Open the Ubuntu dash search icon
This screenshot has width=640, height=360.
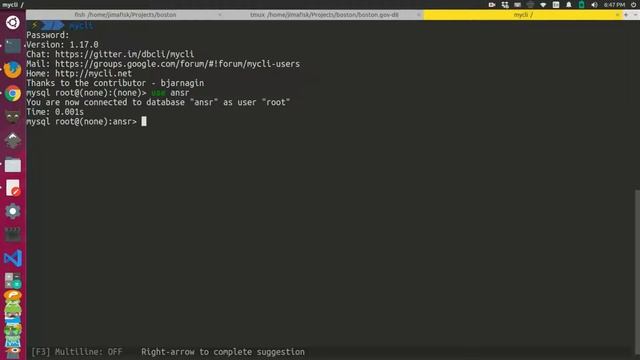coord(13,22)
